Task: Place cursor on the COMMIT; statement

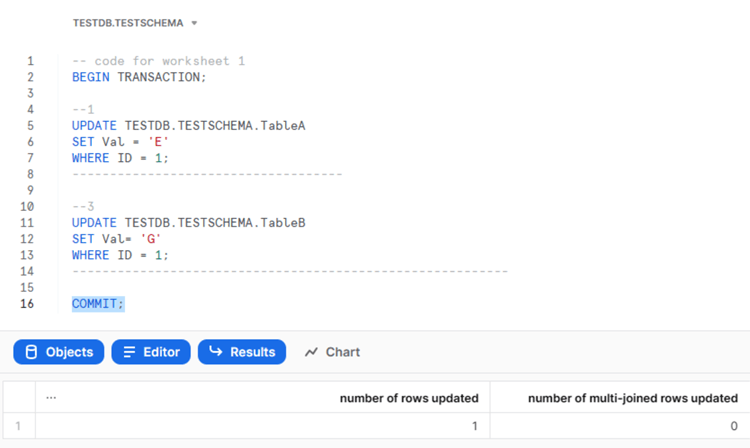Action: tap(98, 304)
